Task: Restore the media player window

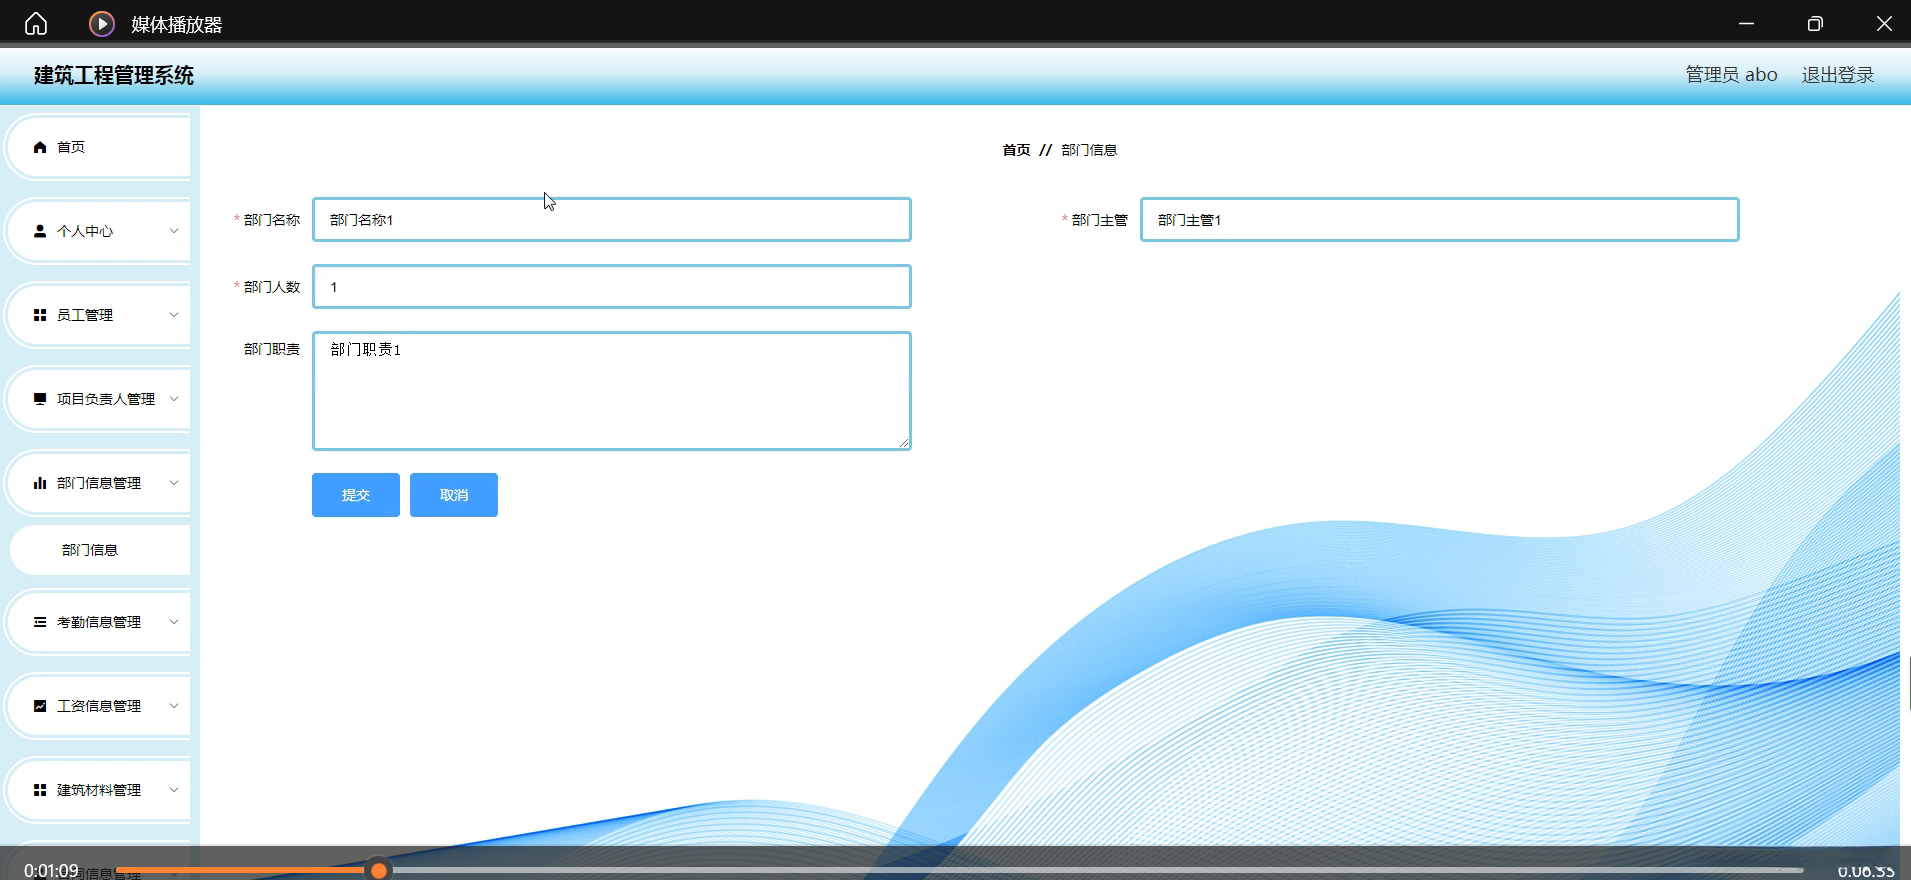Action: point(1815,23)
